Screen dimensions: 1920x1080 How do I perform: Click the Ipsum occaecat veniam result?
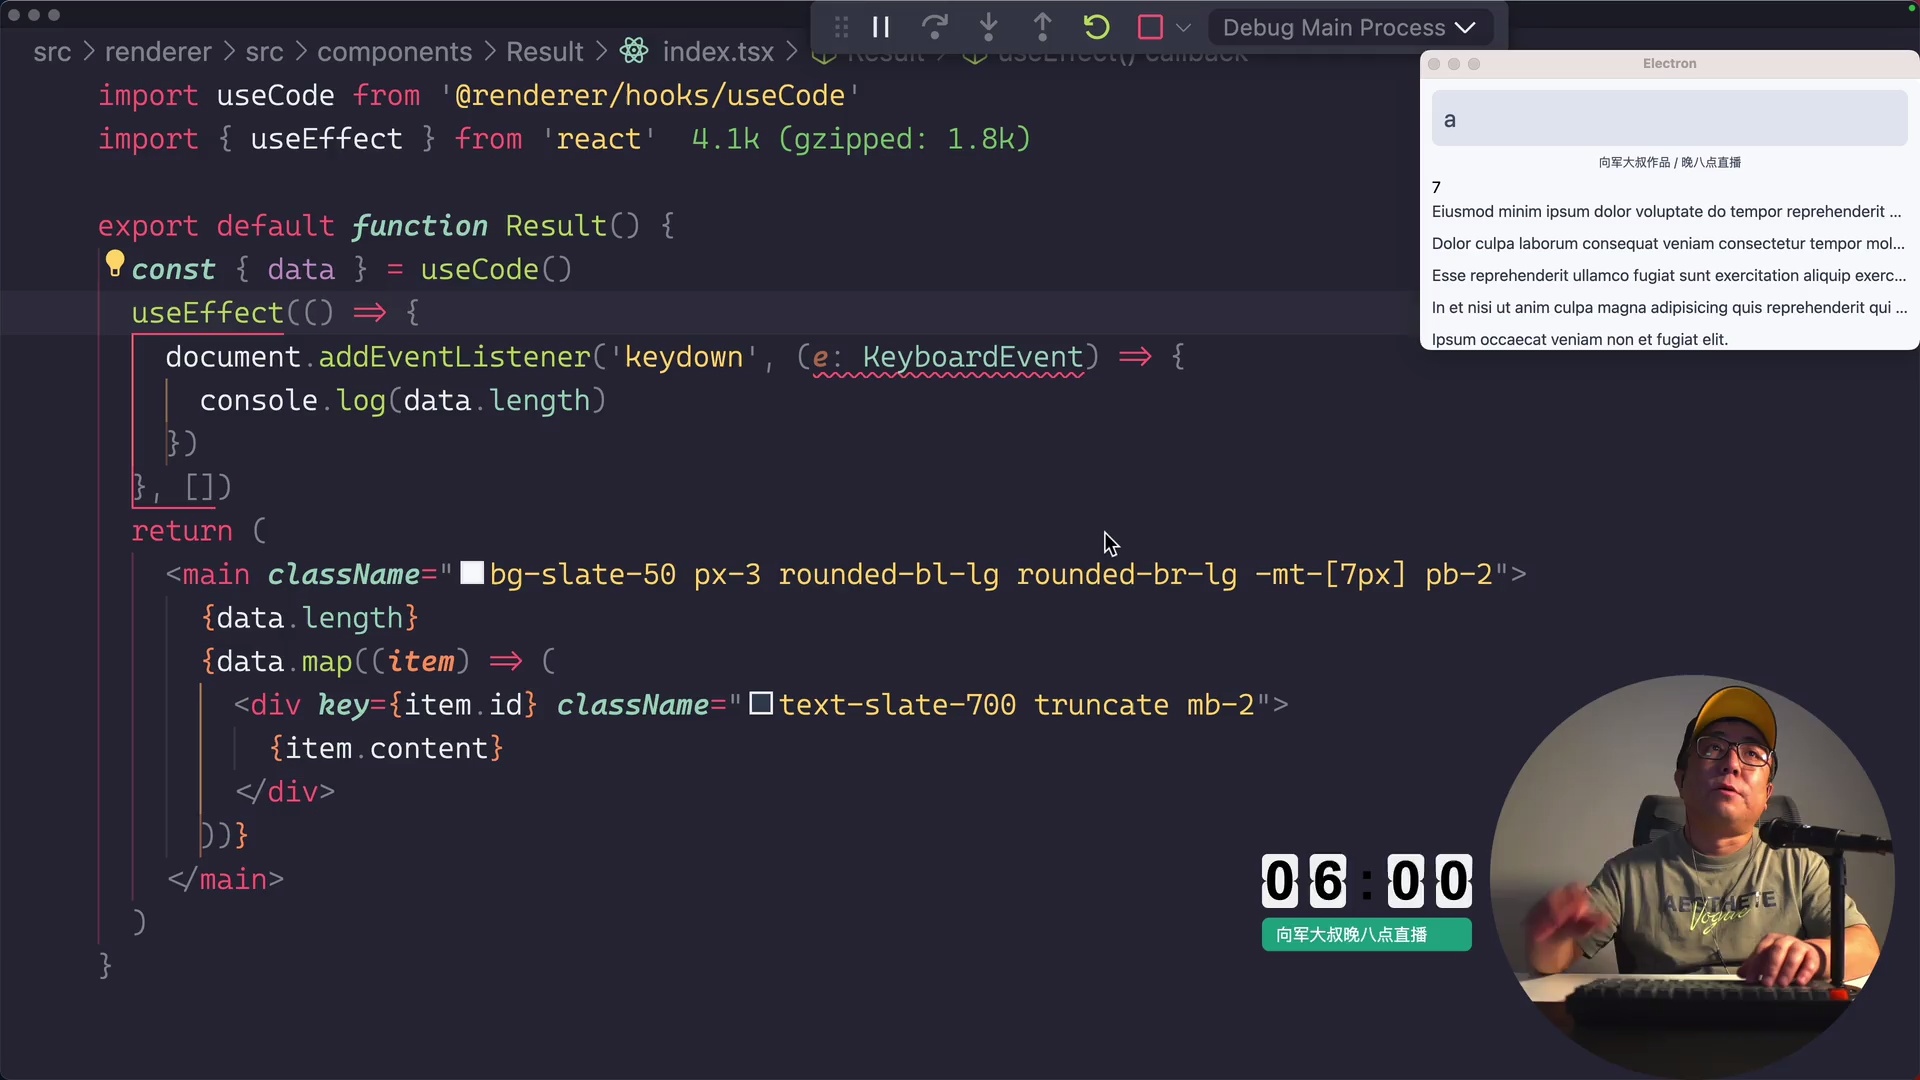(1580, 339)
